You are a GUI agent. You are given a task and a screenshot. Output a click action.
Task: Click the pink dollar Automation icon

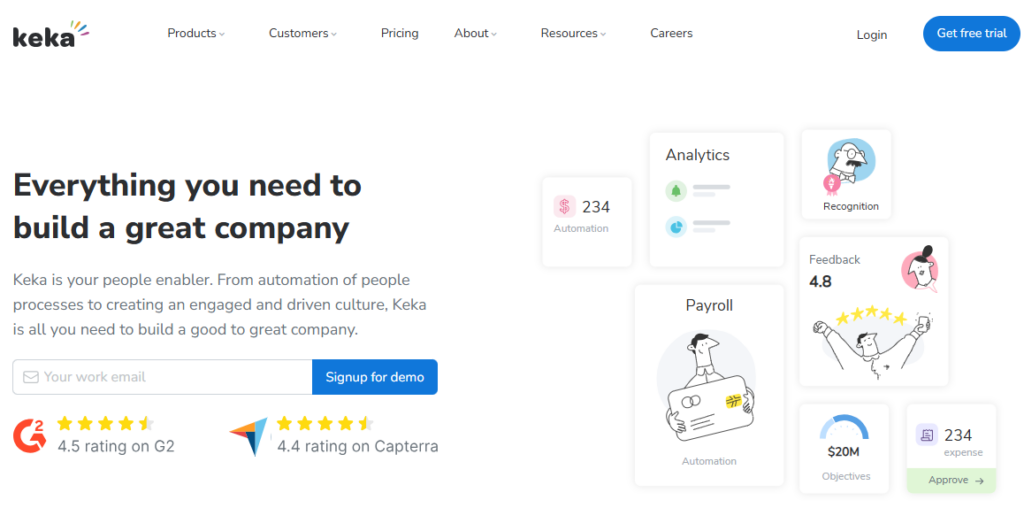564,207
